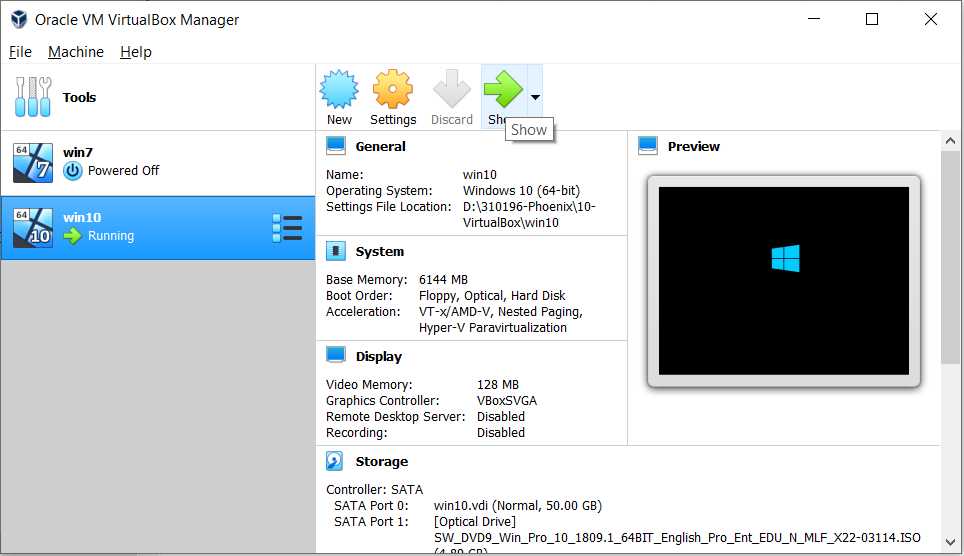The image size is (964, 556).
Task: Open the System section header
Action: coord(380,252)
